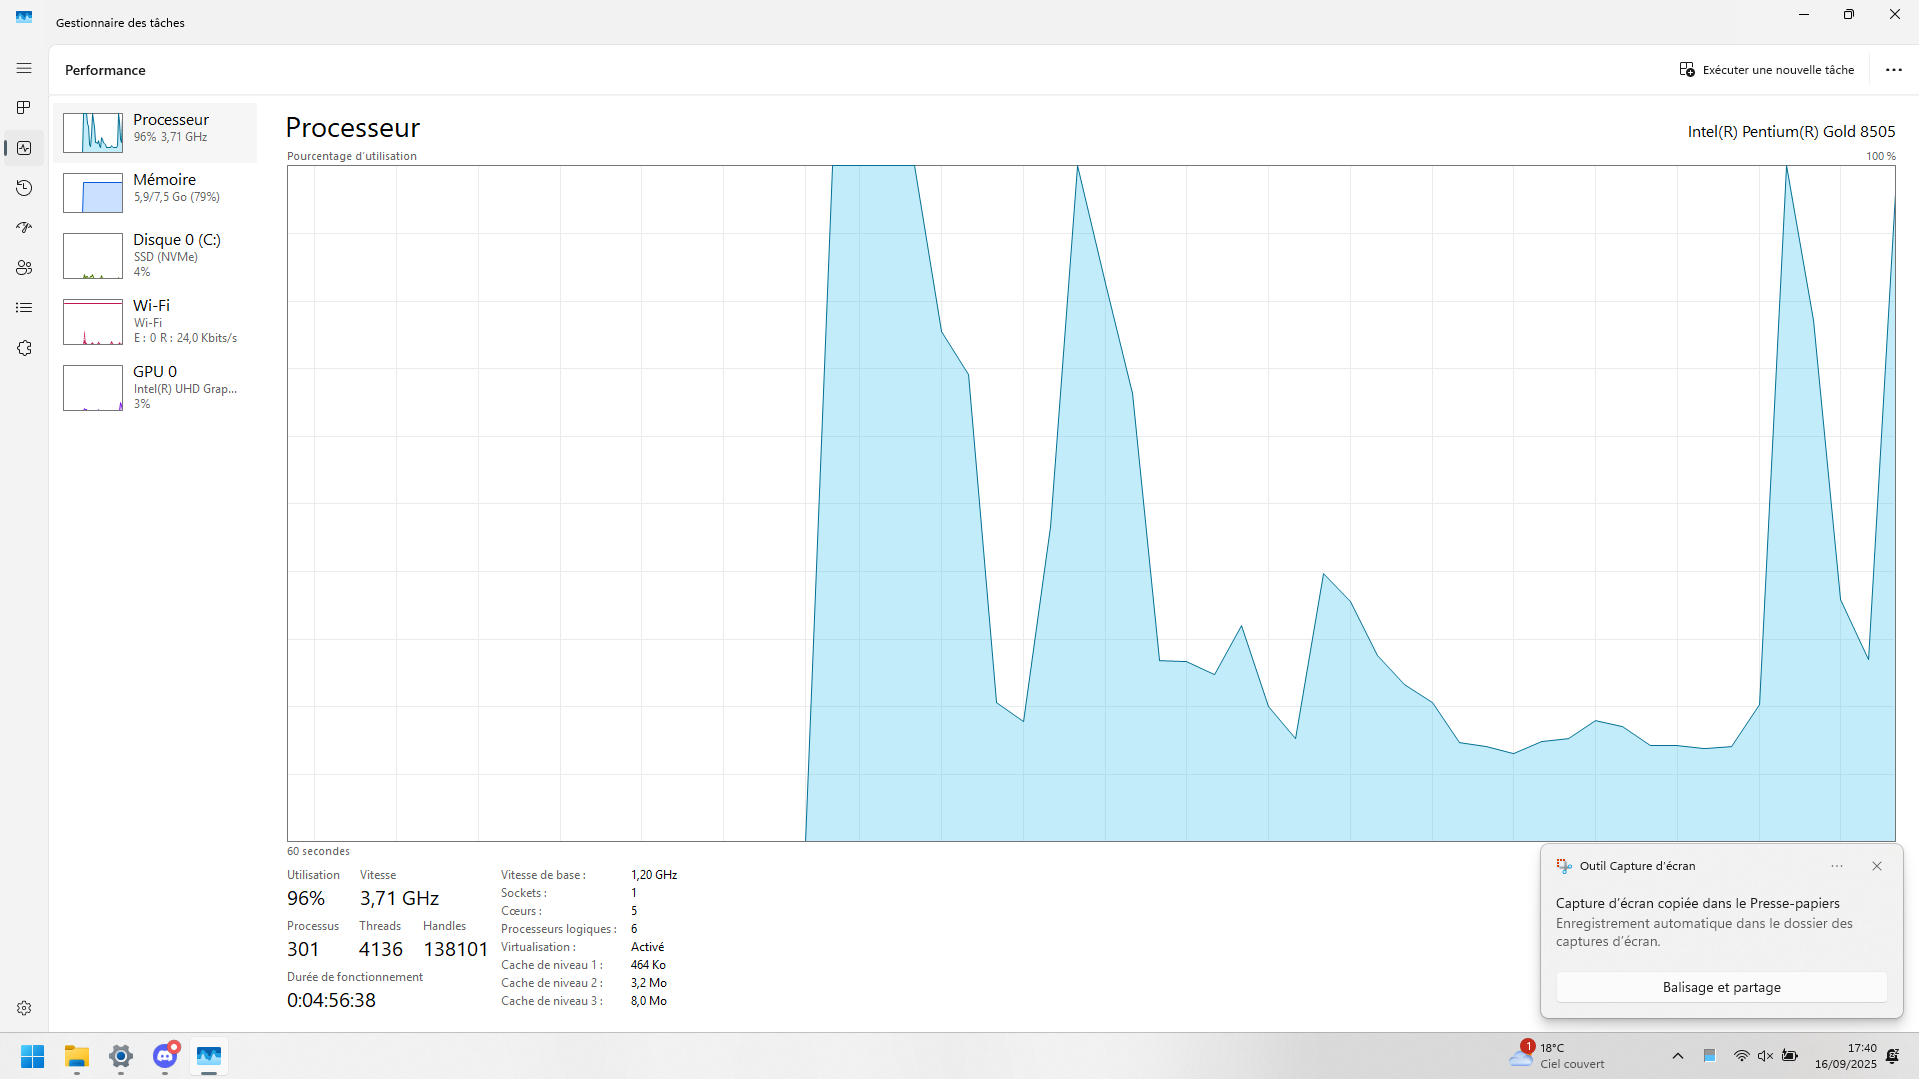1919x1079 pixels.
Task: Open the Settings app from the taskbar
Action: (x=121, y=1056)
